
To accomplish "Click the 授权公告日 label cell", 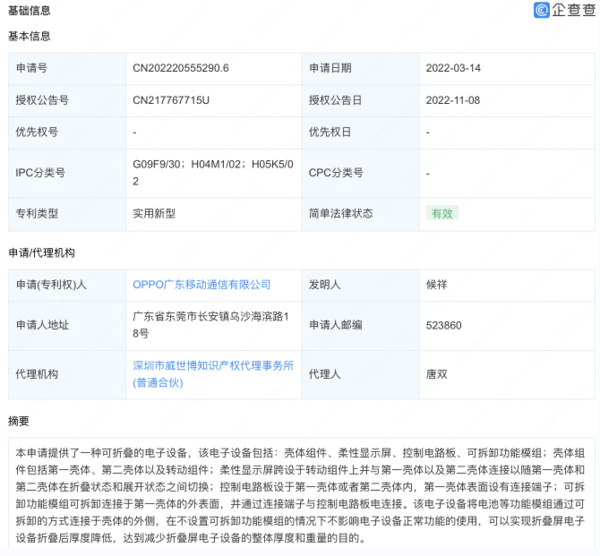I will click(x=360, y=100).
